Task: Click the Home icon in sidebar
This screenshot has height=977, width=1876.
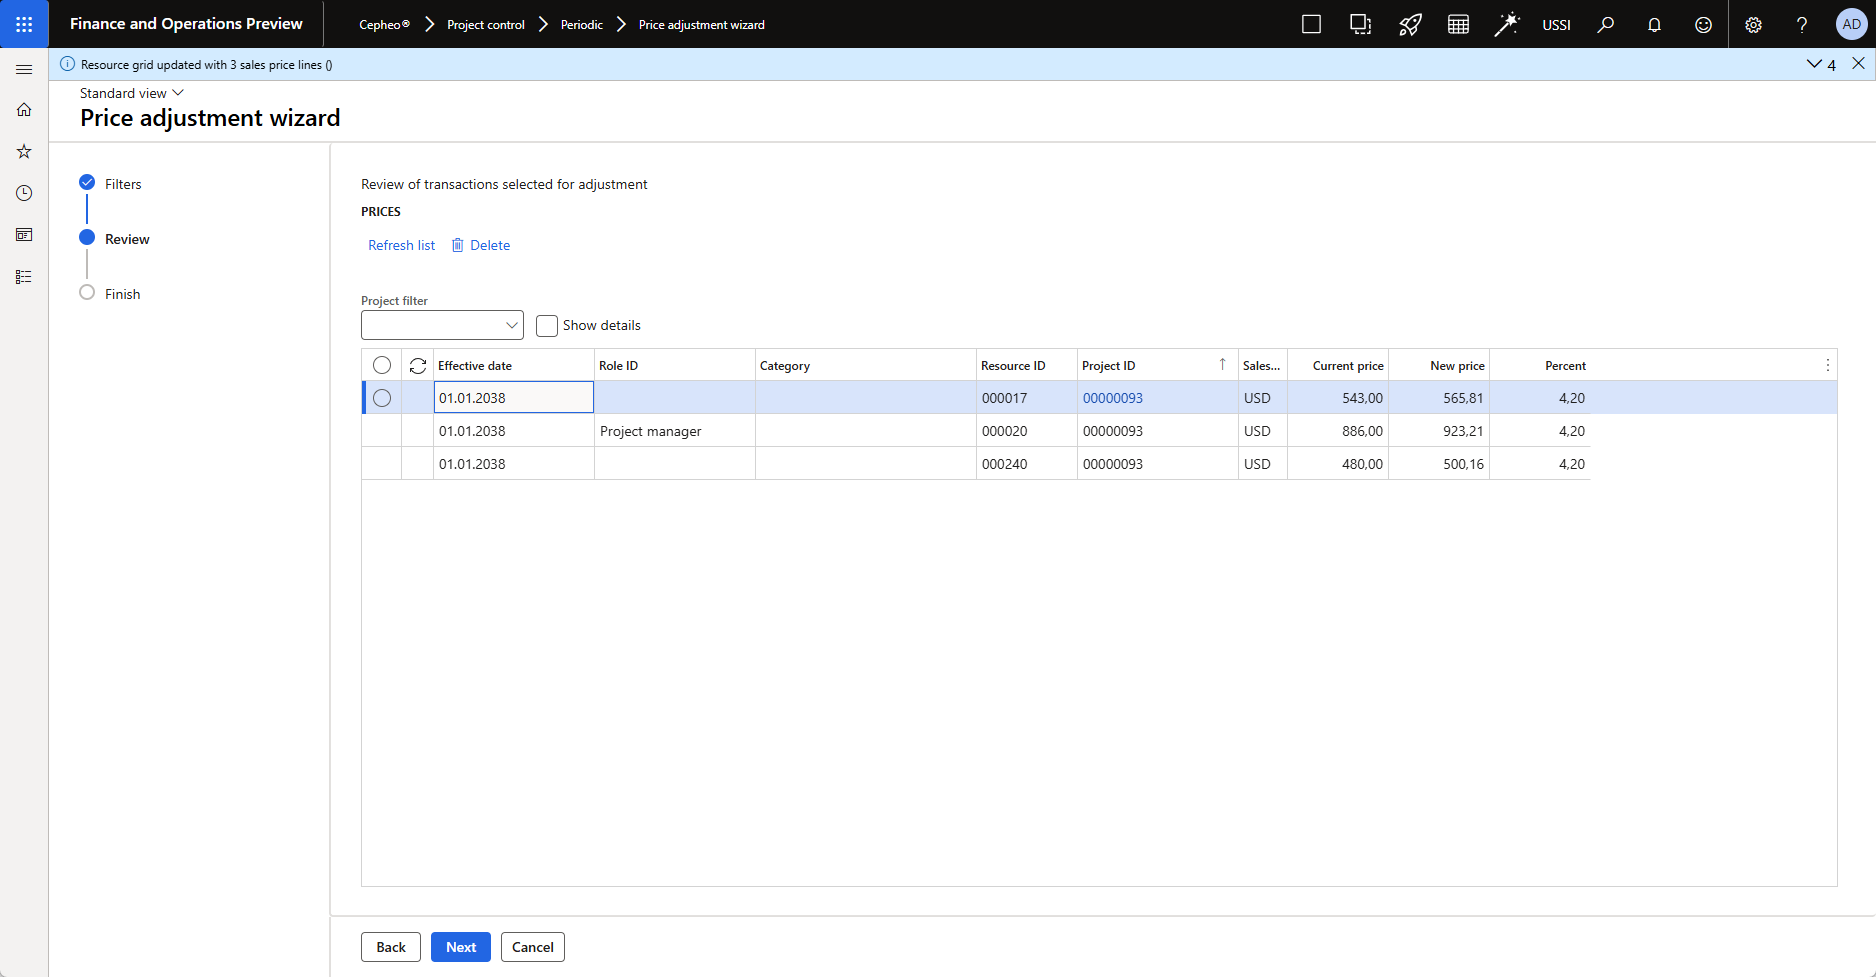Action: (24, 110)
